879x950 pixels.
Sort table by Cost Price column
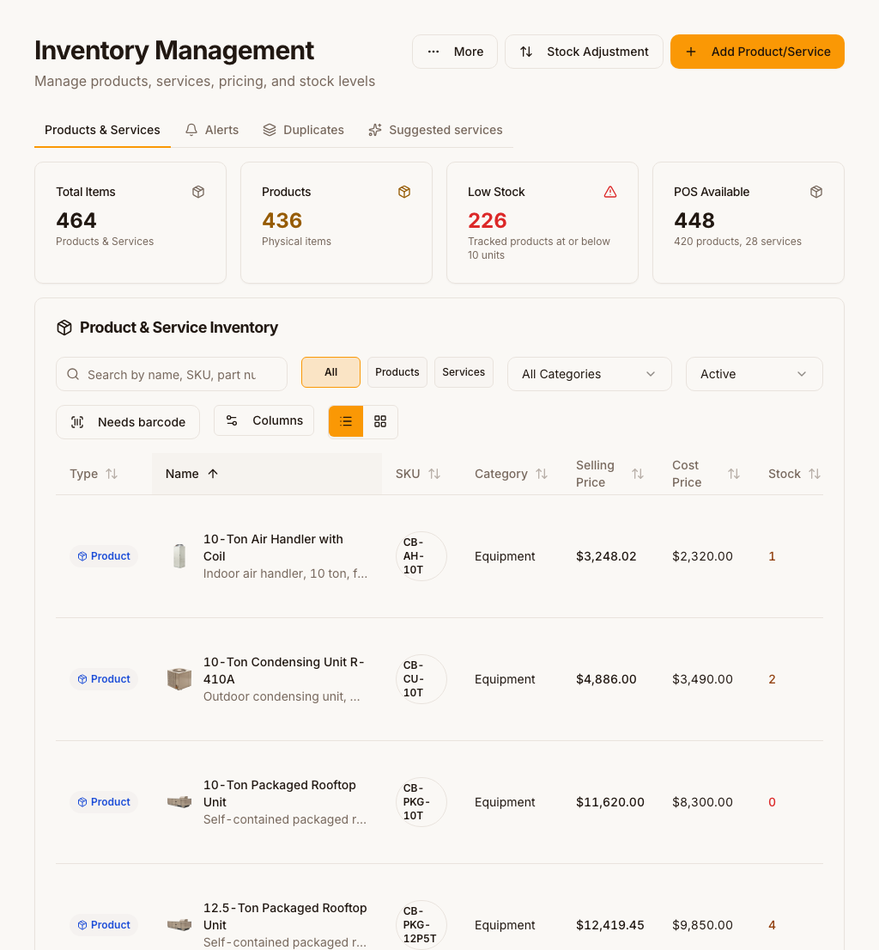706,474
